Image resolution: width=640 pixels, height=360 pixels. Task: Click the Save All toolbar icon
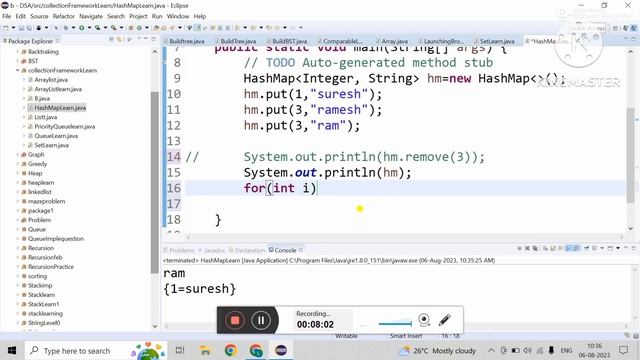(29, 28)
